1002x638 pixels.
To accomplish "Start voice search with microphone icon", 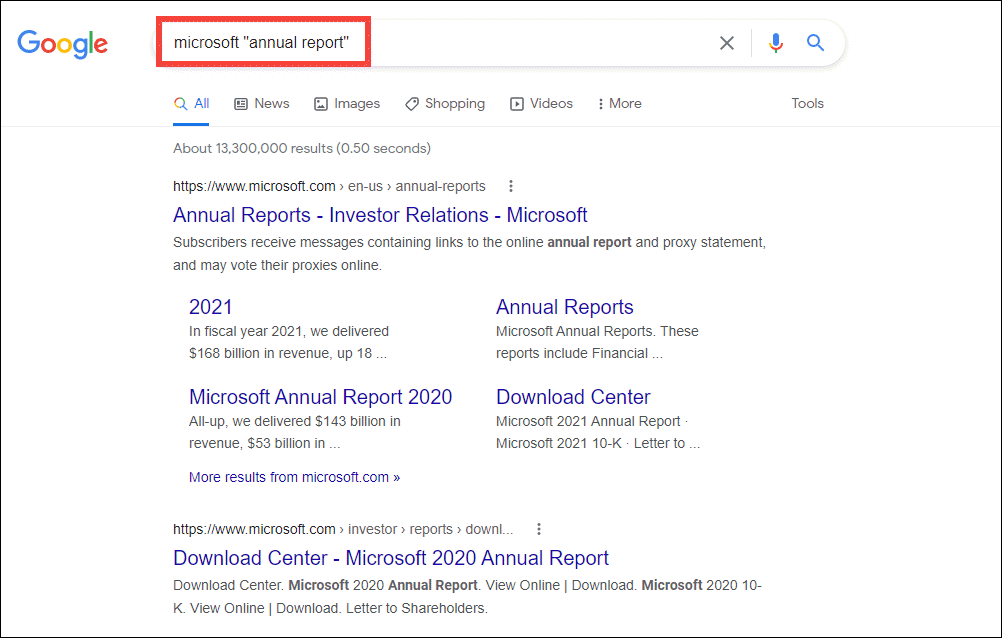I will click(x=776, y=43).
